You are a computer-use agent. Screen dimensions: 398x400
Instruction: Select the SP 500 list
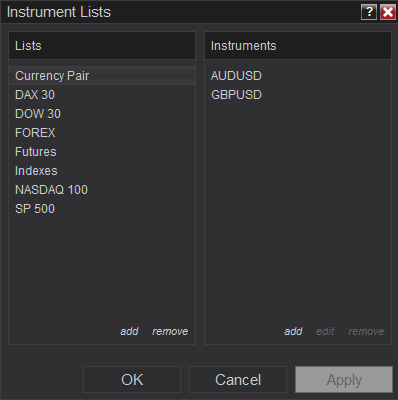102,209
